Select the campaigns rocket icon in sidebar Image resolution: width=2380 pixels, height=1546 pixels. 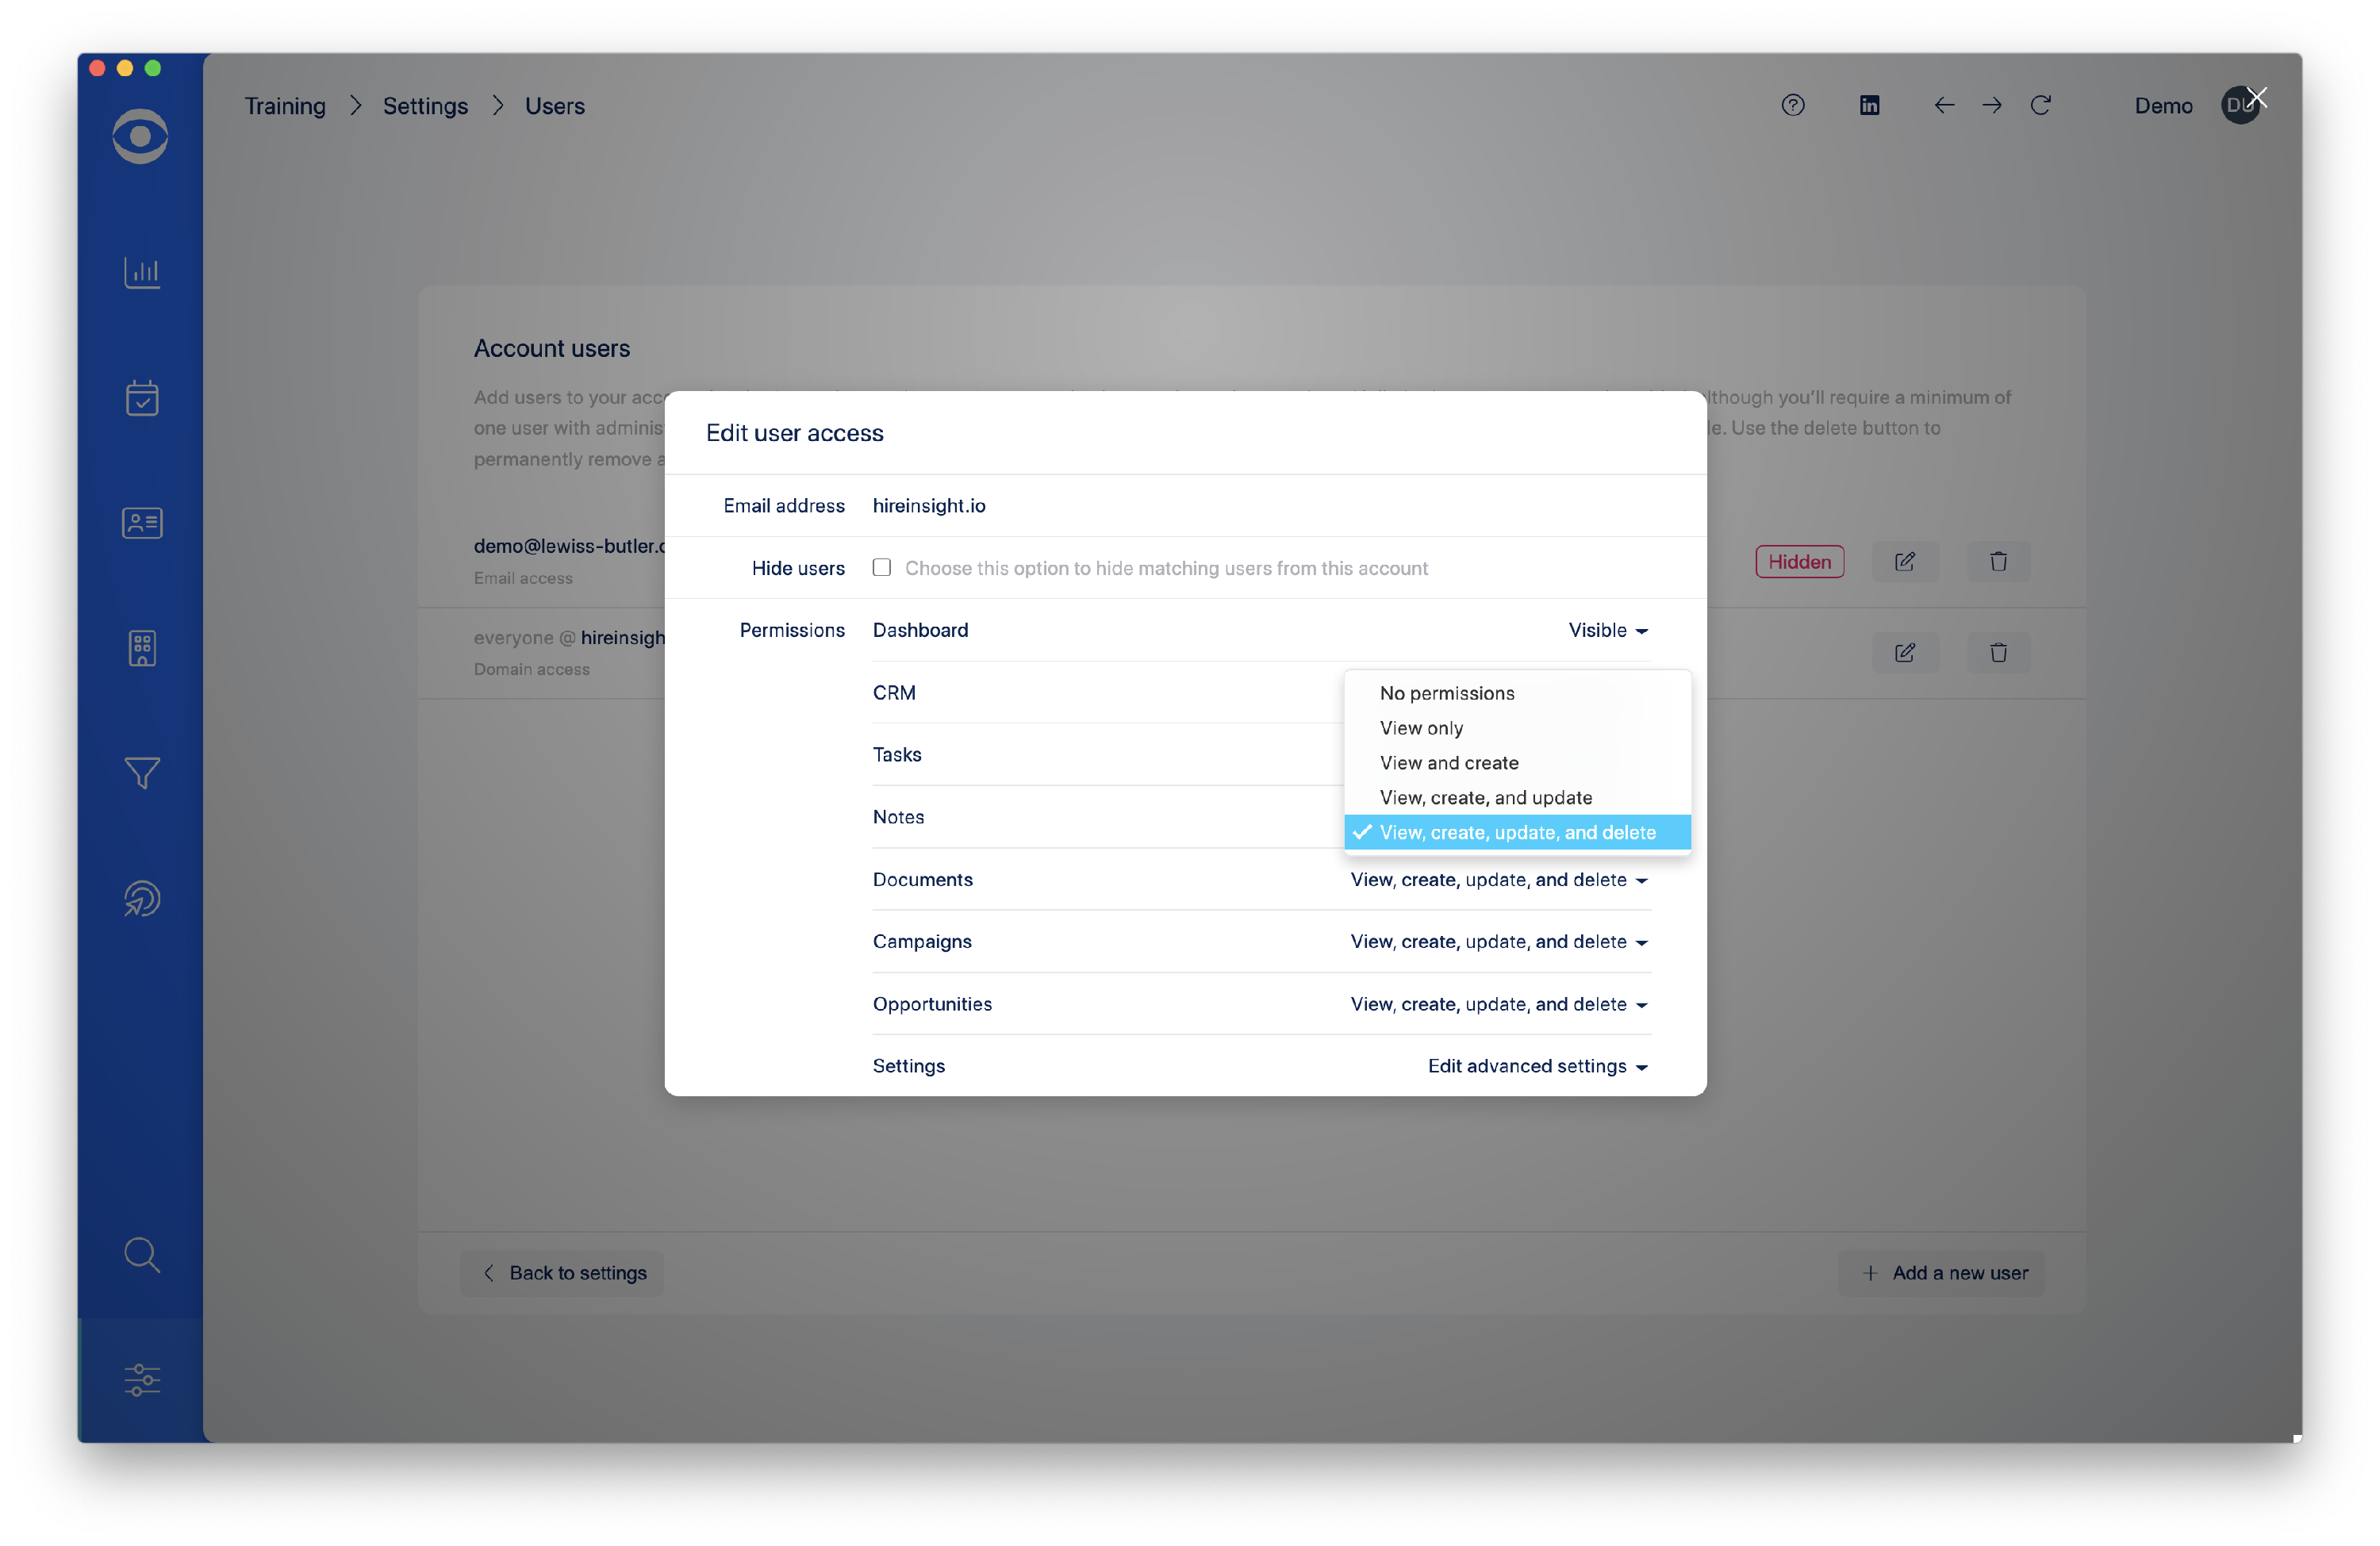[x=141, y=898]
